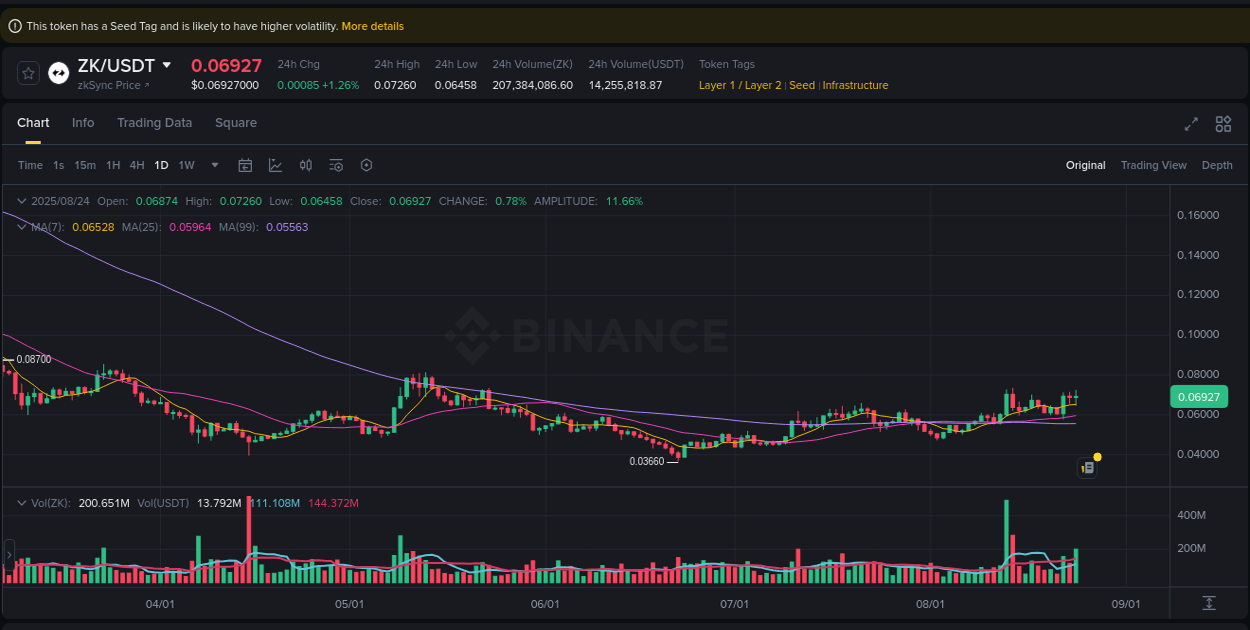The height and width of the screenshot is (630, 1250).
Task: Click the green current price label 0.06927
Action: [1198, 397]
